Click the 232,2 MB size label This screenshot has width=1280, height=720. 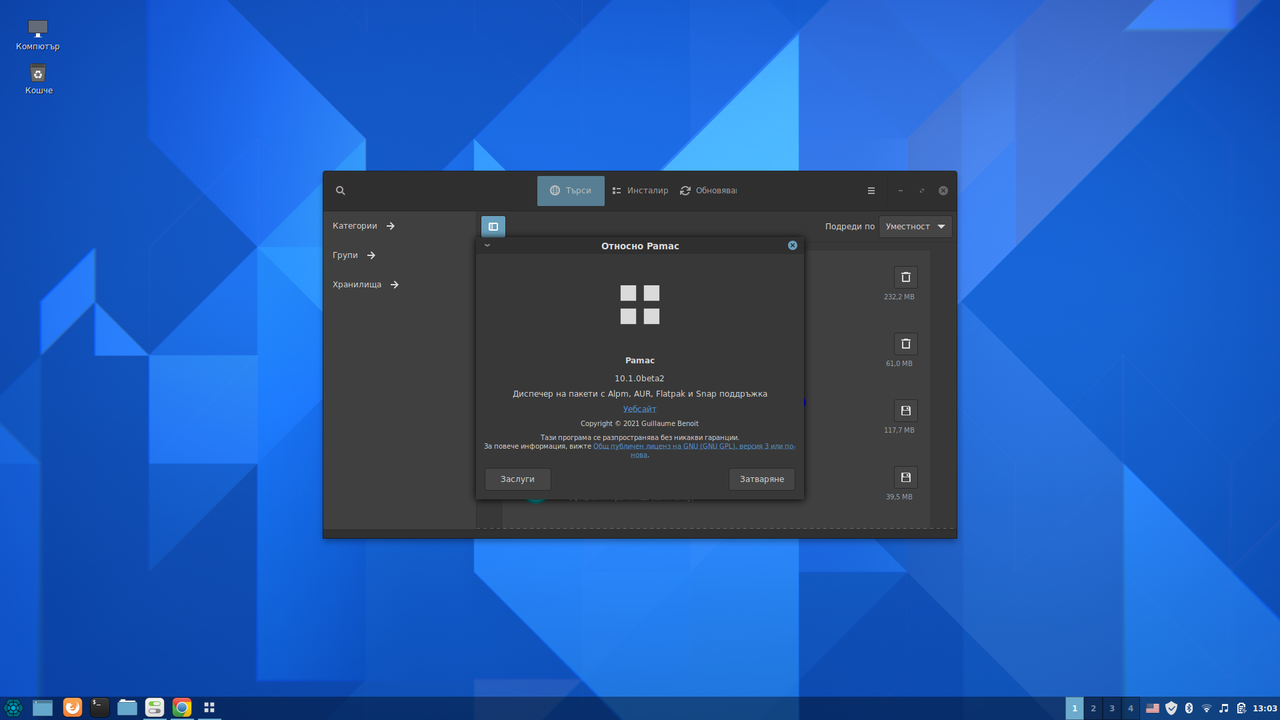coord(899,297)
